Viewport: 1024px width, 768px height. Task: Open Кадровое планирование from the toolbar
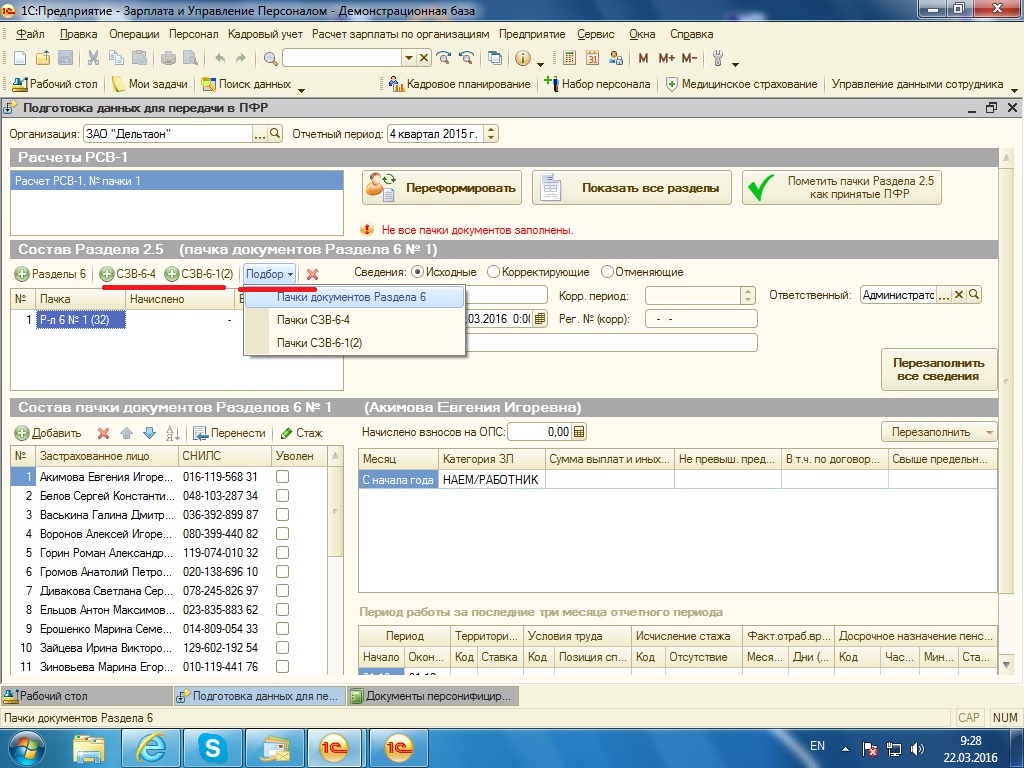point(461,84)
